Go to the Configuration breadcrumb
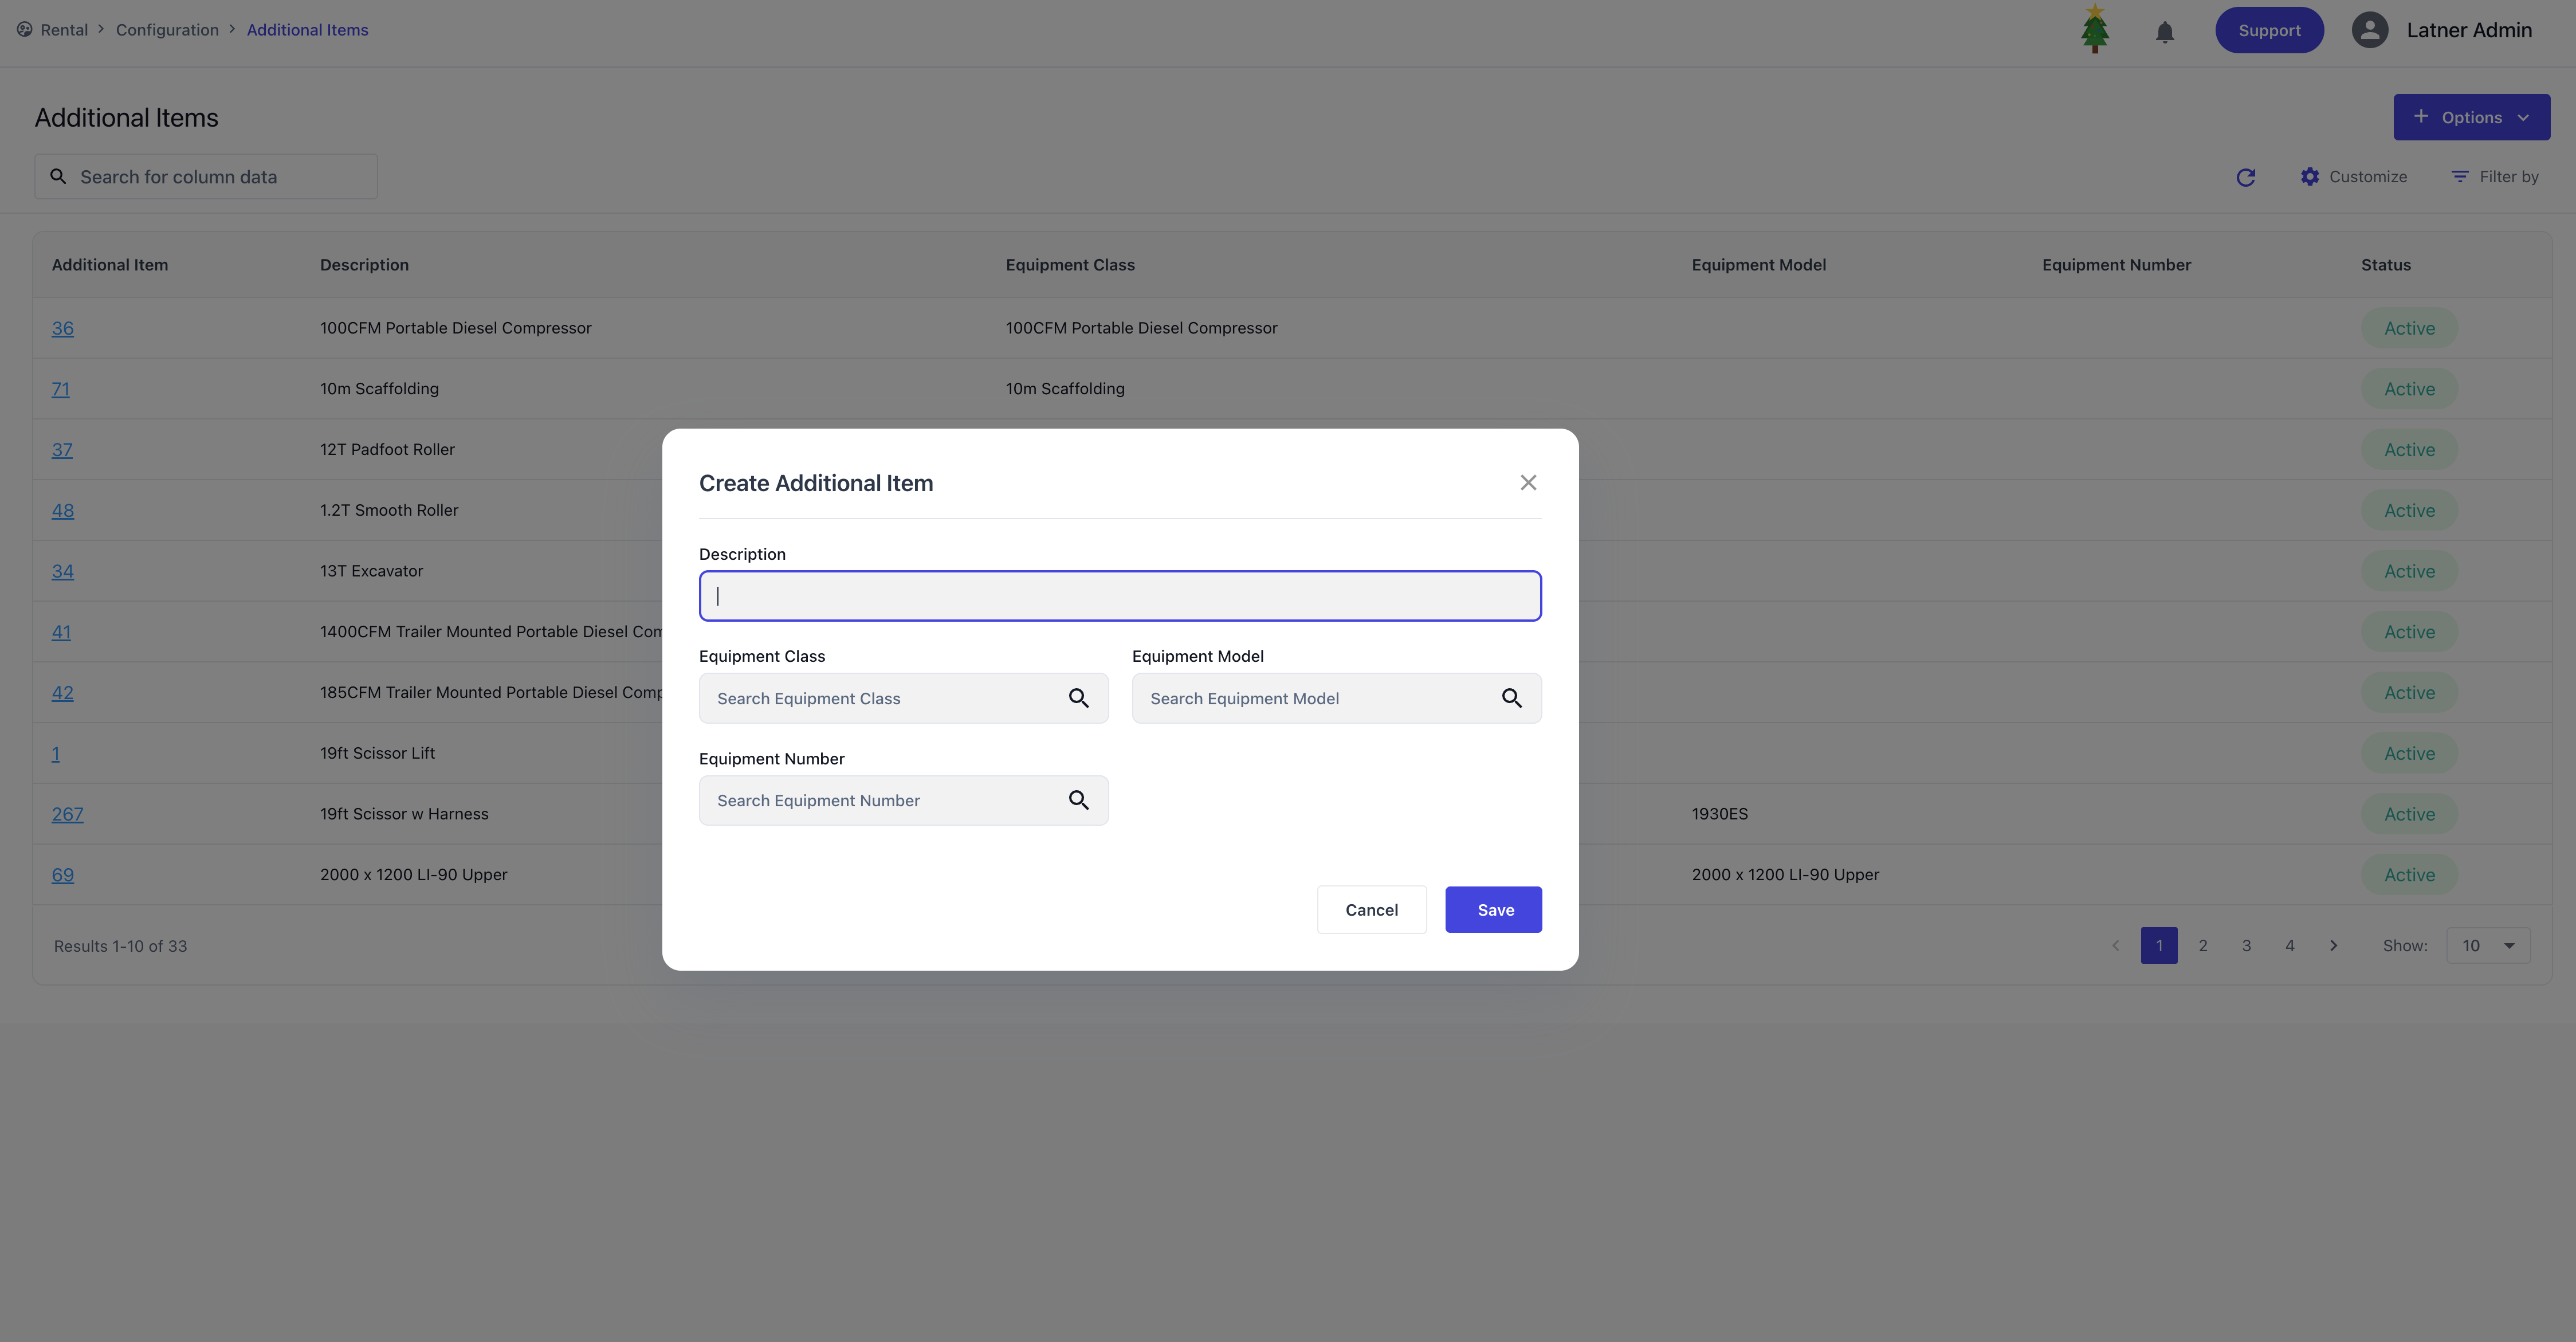This screenshot has width=2576, height=1342. (167, 30)
